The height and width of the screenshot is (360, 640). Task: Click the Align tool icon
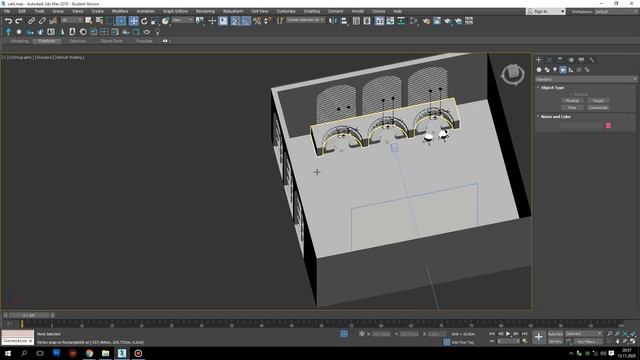pos(344,21)
